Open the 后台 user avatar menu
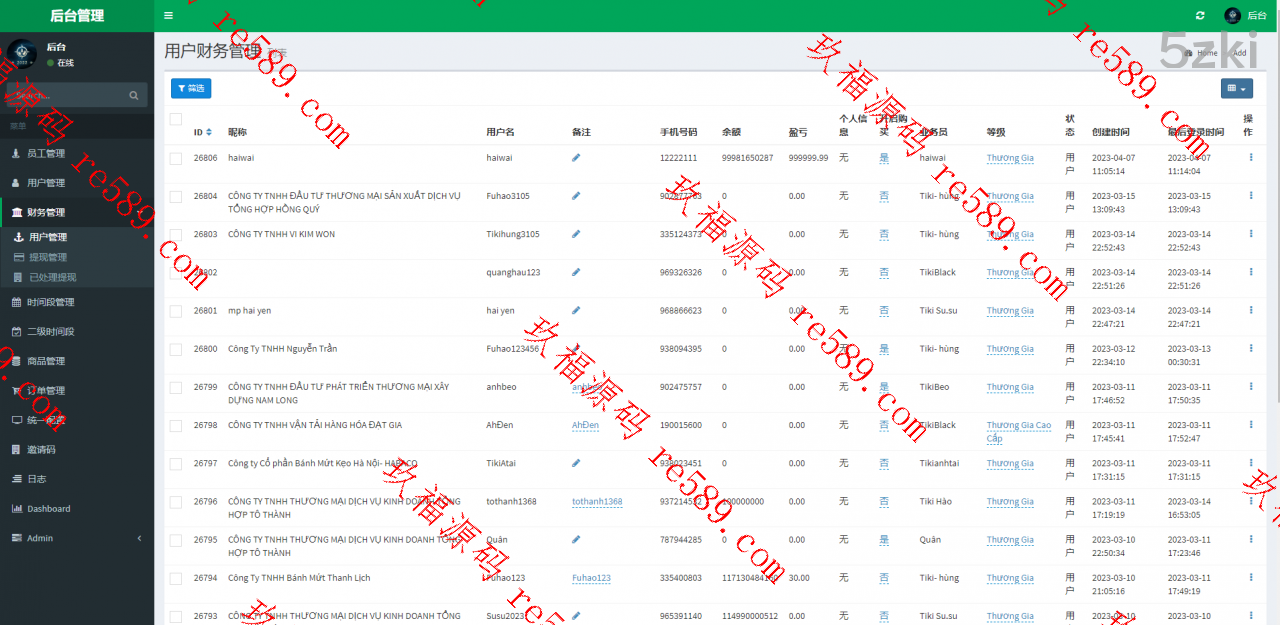This screenshot has width=1280, height=625. (x=1245, y=16)
